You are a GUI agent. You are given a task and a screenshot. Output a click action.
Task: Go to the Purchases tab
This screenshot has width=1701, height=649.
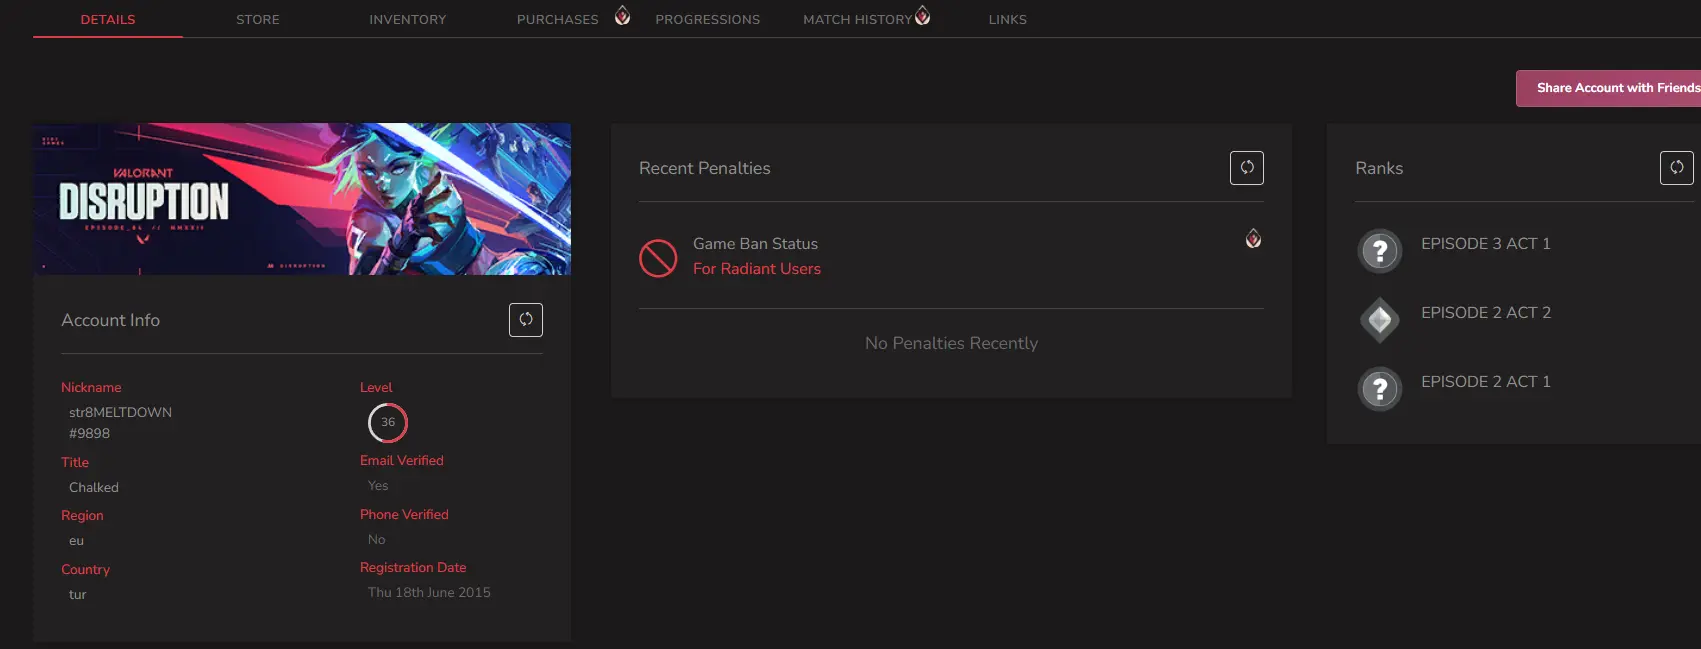pyautogui.click(x=557, y=20)
